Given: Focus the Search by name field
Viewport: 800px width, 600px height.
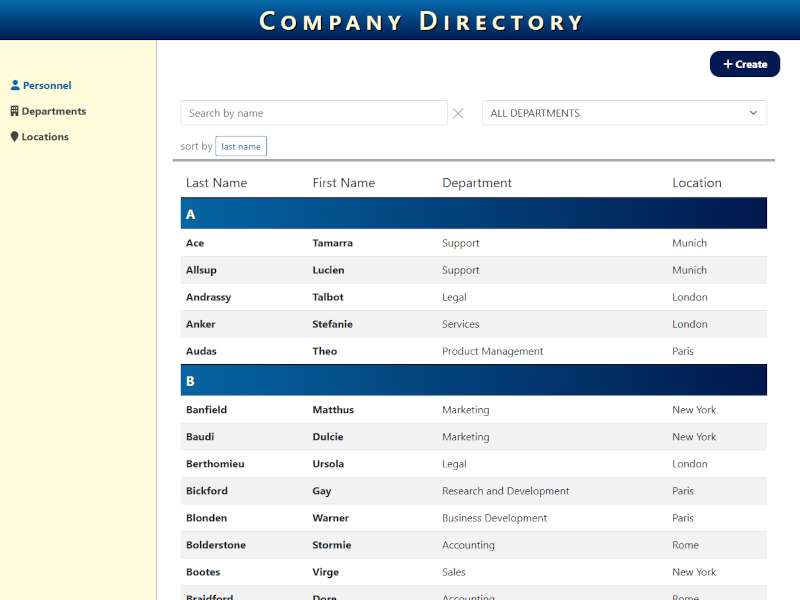Looking at the screenshot, I should [313, 113].
